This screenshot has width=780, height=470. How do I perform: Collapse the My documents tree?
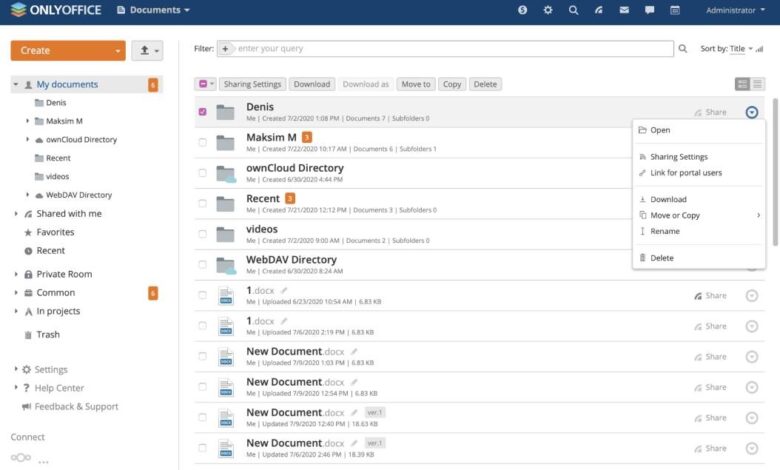pos(15,85)
